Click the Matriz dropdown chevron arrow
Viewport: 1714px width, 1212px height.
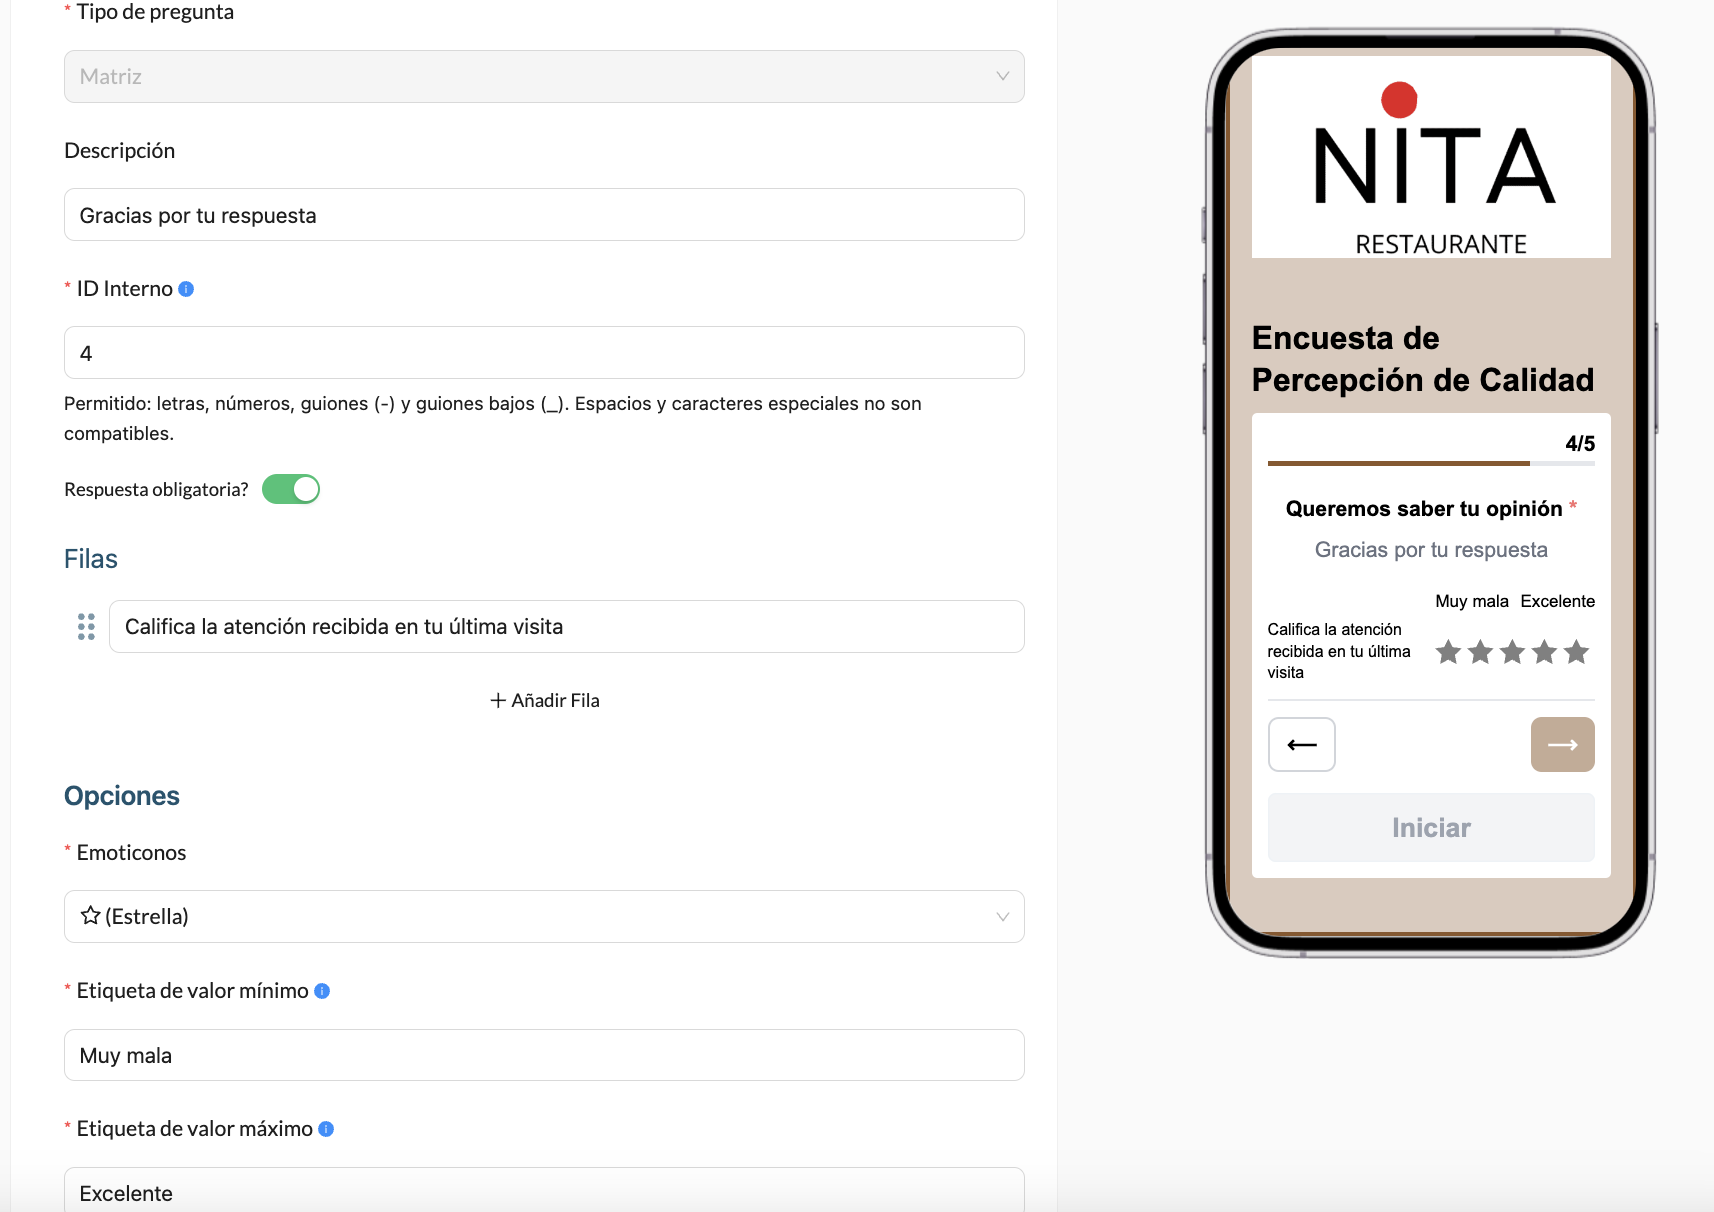click(x=1002, y=76)
